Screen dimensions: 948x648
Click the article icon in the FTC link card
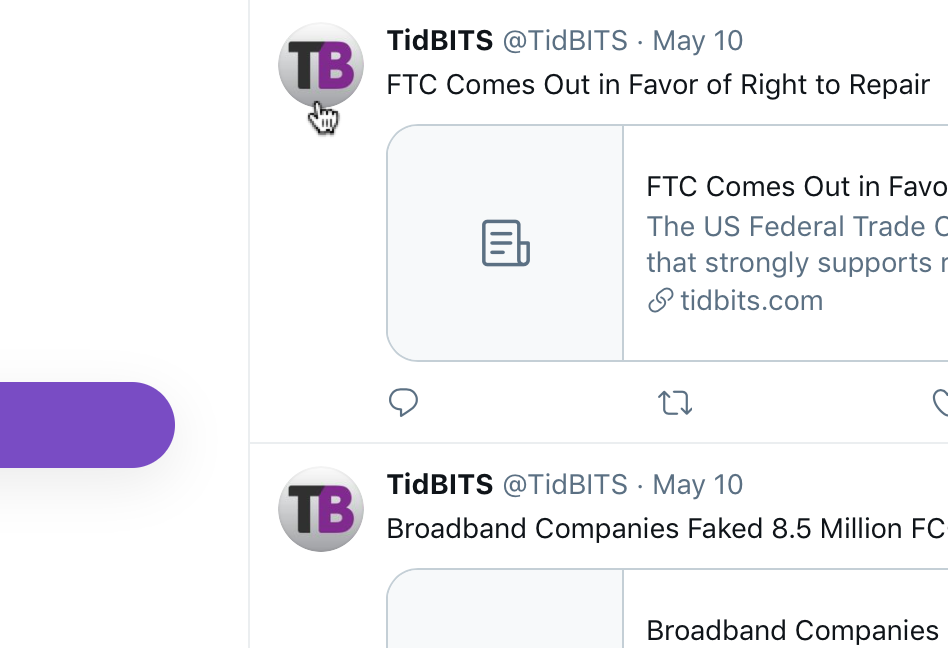point(505,244)
